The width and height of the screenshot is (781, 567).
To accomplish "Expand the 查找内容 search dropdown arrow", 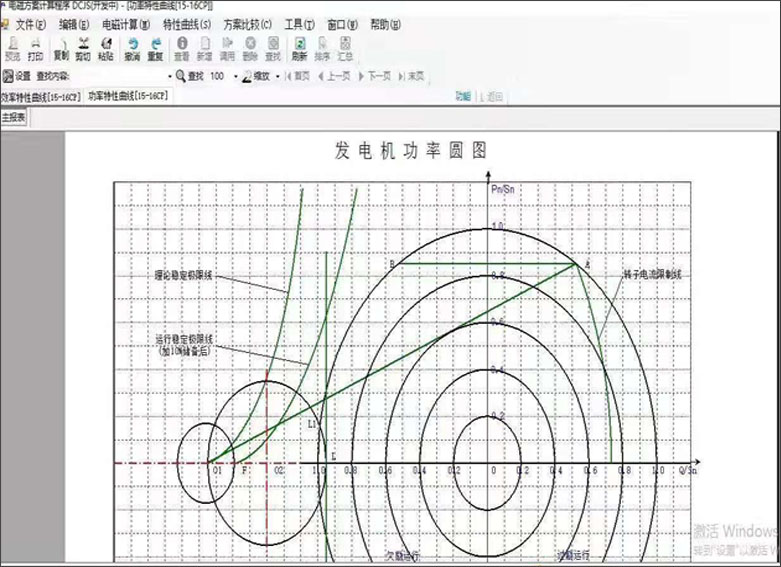I will coord(169,75).
